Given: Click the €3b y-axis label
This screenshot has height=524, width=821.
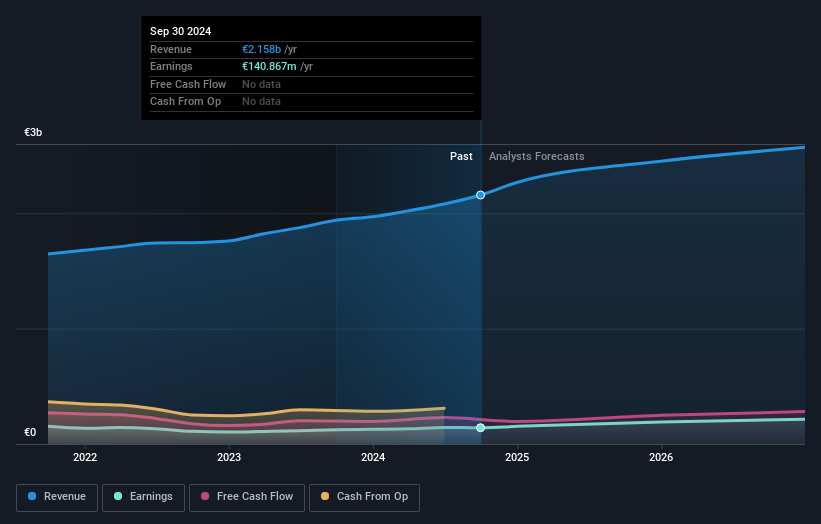Looking at the screenshot, I should (x=33, y=132).
